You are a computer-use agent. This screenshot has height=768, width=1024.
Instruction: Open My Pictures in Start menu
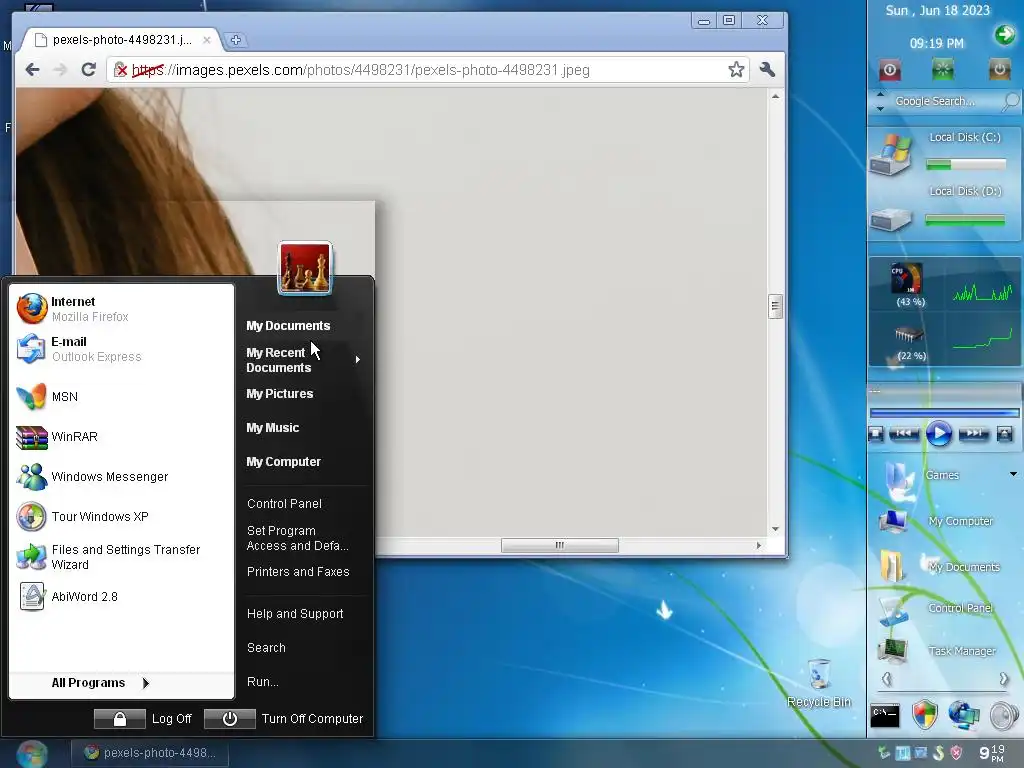[280, 394]
